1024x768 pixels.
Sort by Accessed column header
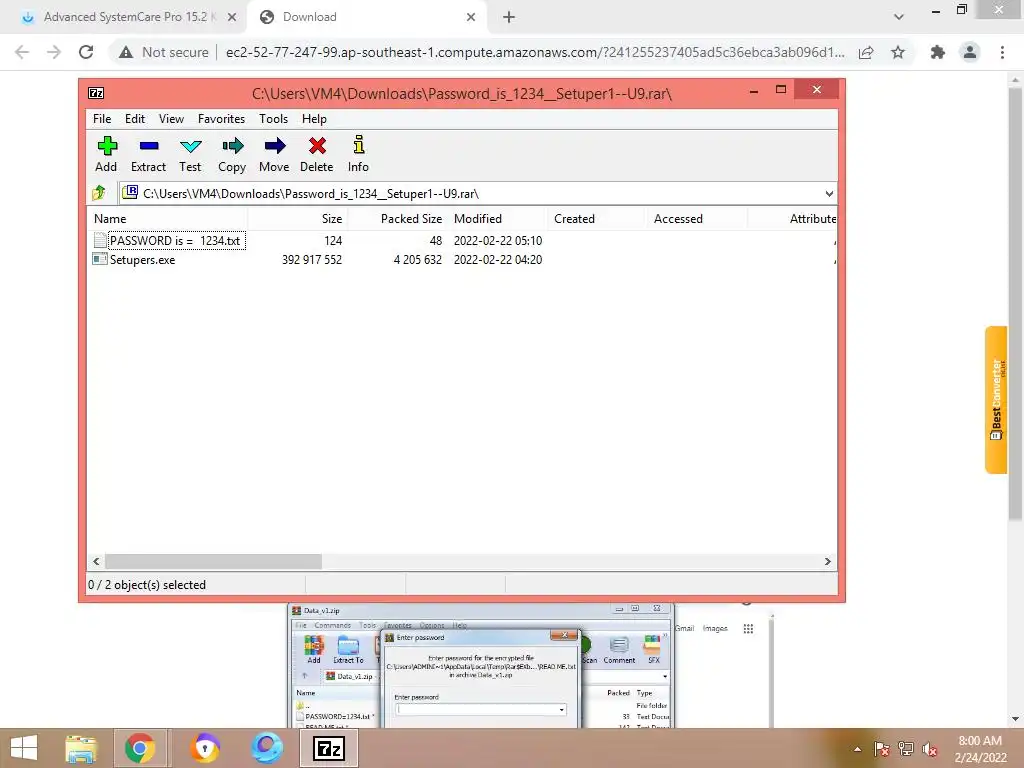[697, 219]
